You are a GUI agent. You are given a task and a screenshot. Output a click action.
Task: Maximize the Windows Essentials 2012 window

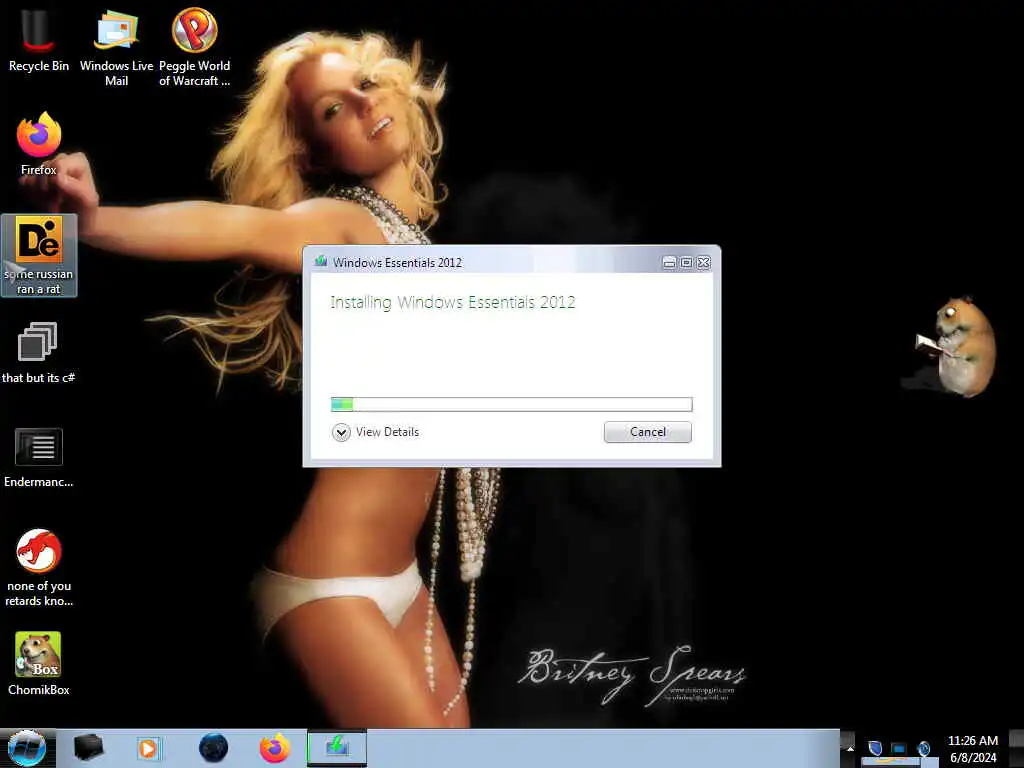tap(686, 263)
